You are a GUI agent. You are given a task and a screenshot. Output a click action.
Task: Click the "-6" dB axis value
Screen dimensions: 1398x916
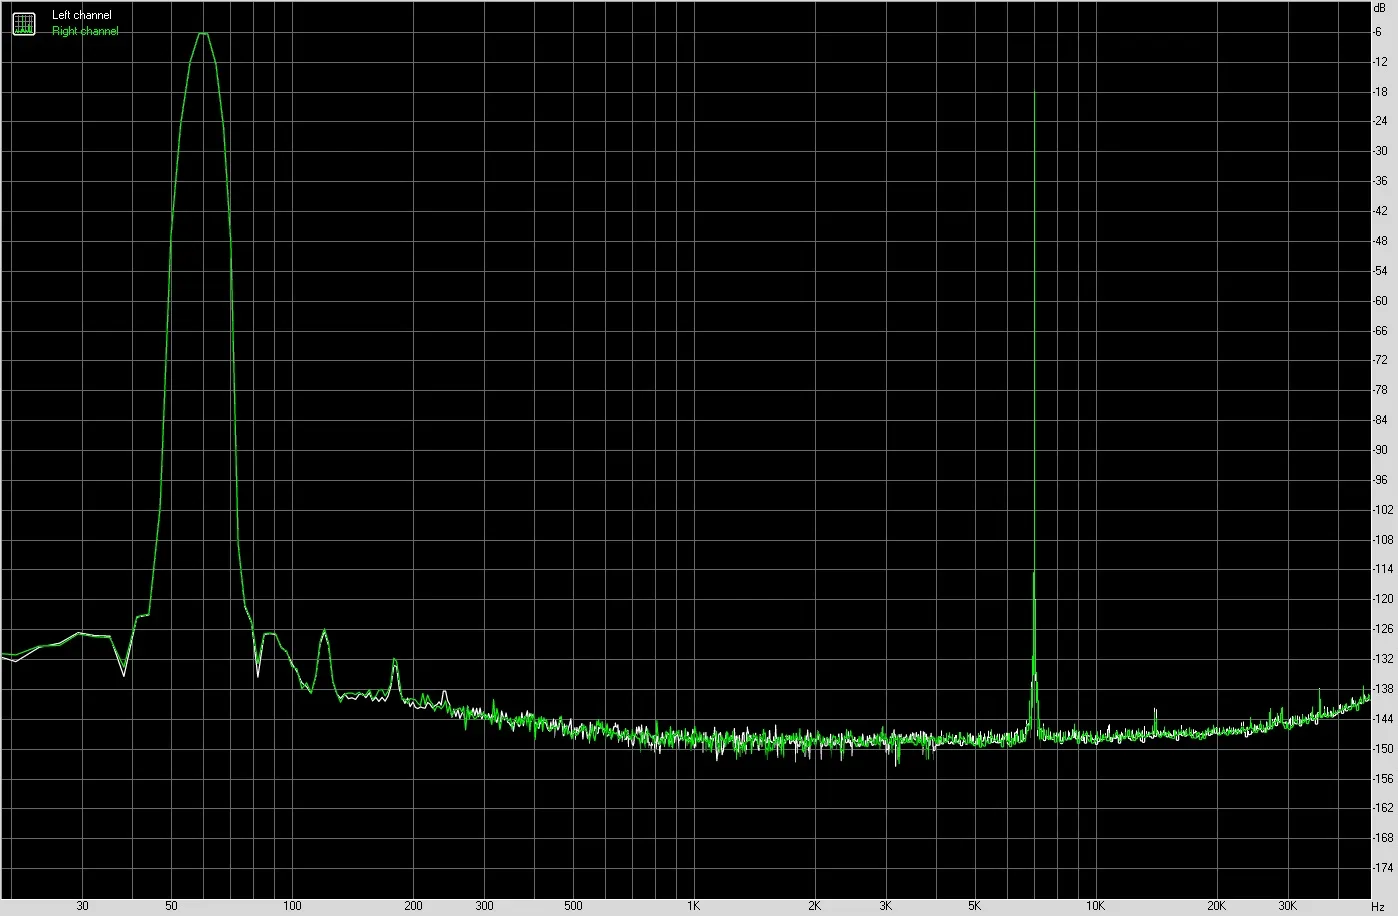(x=1378, y=32)
